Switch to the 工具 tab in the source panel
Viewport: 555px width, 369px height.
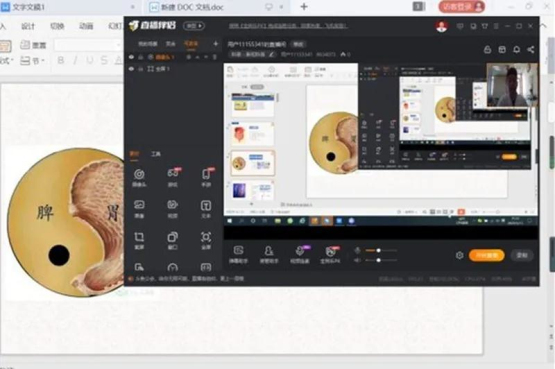coord(156,154)
